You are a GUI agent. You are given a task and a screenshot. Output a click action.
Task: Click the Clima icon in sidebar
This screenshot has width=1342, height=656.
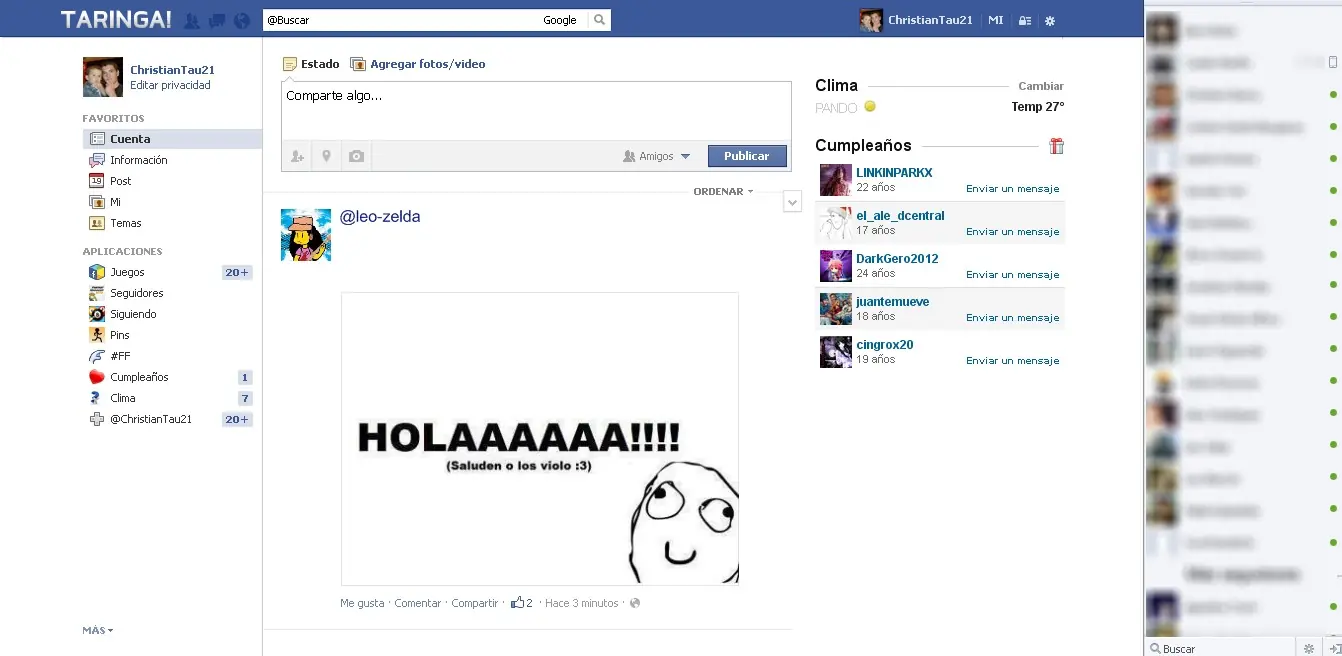click(x=97, y=398)
